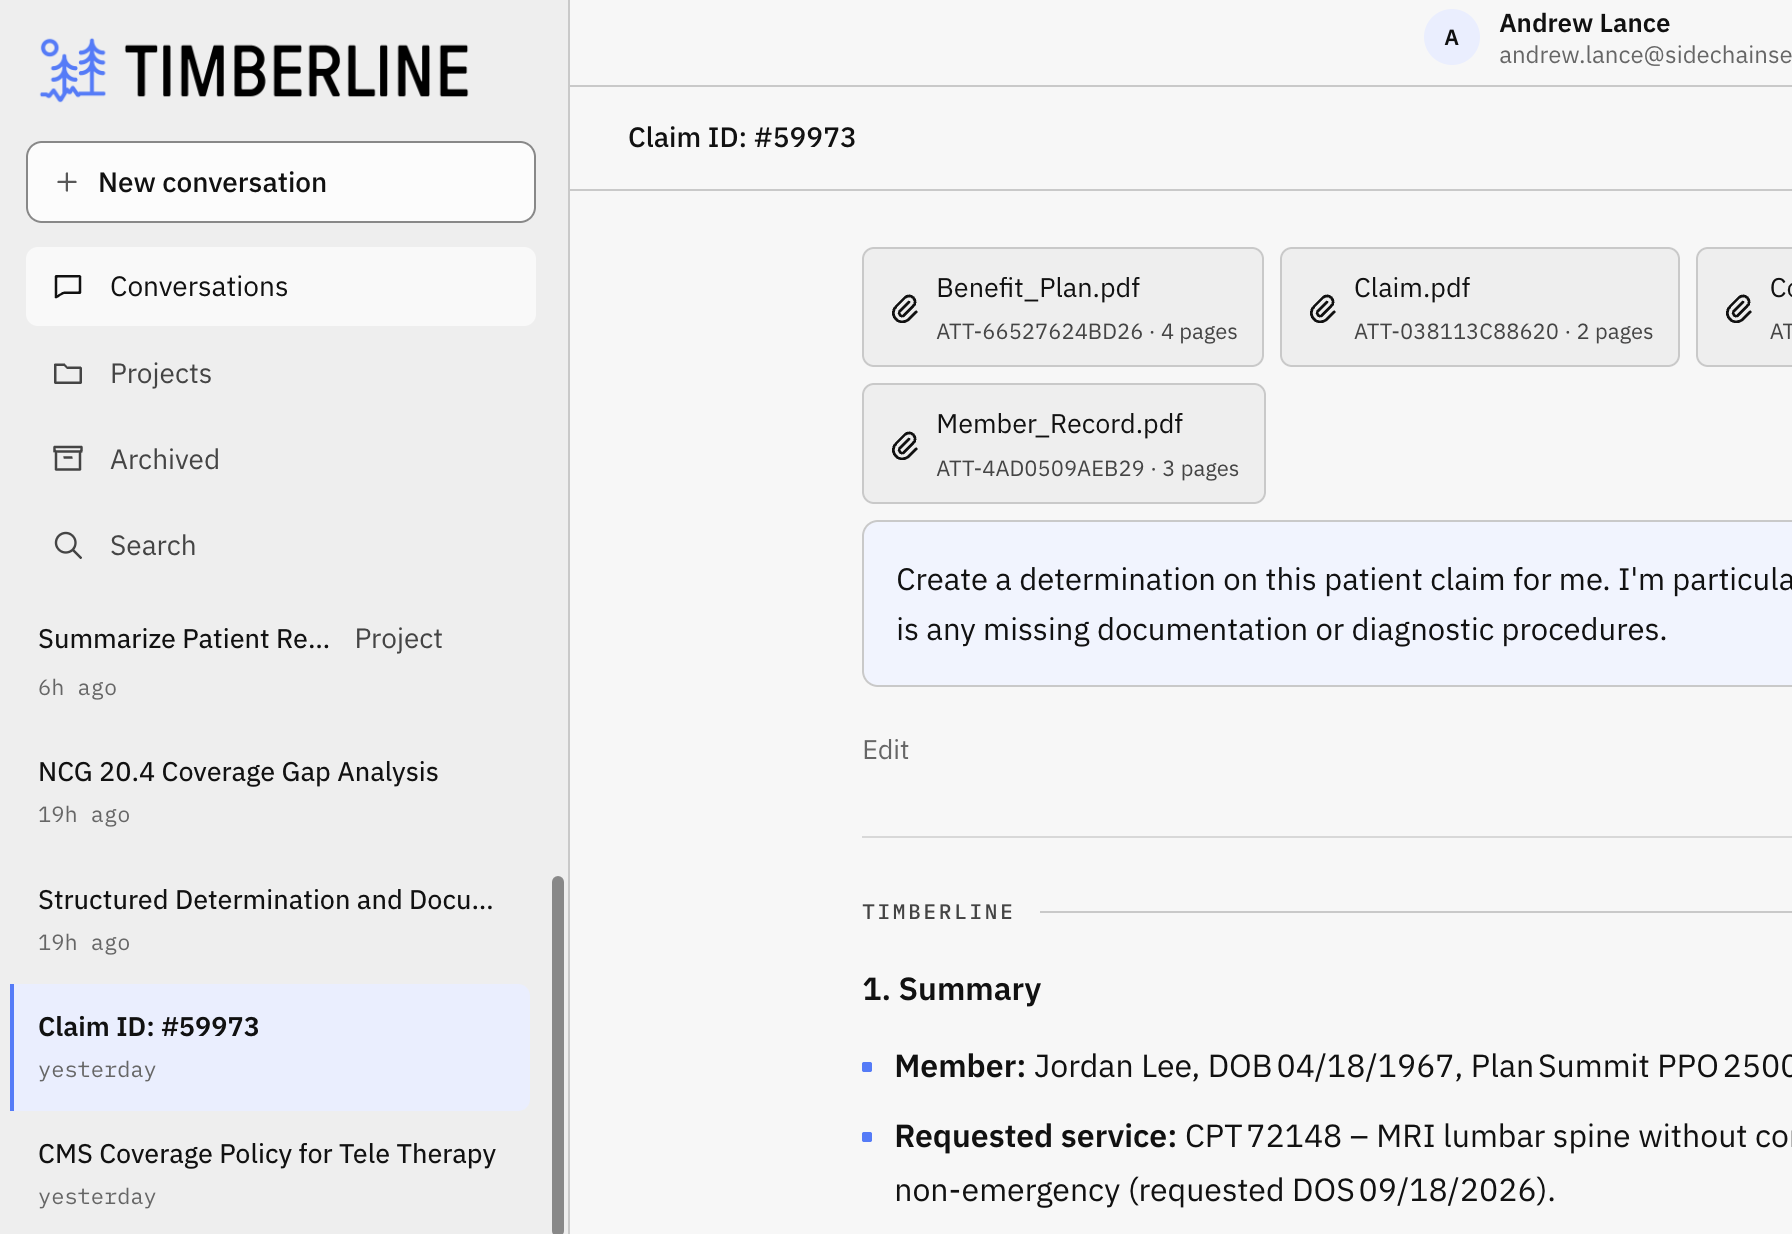Click the Andrew Lance account name
The width and height of the screenshot is (1792, 1234).
coord(1584,23)
